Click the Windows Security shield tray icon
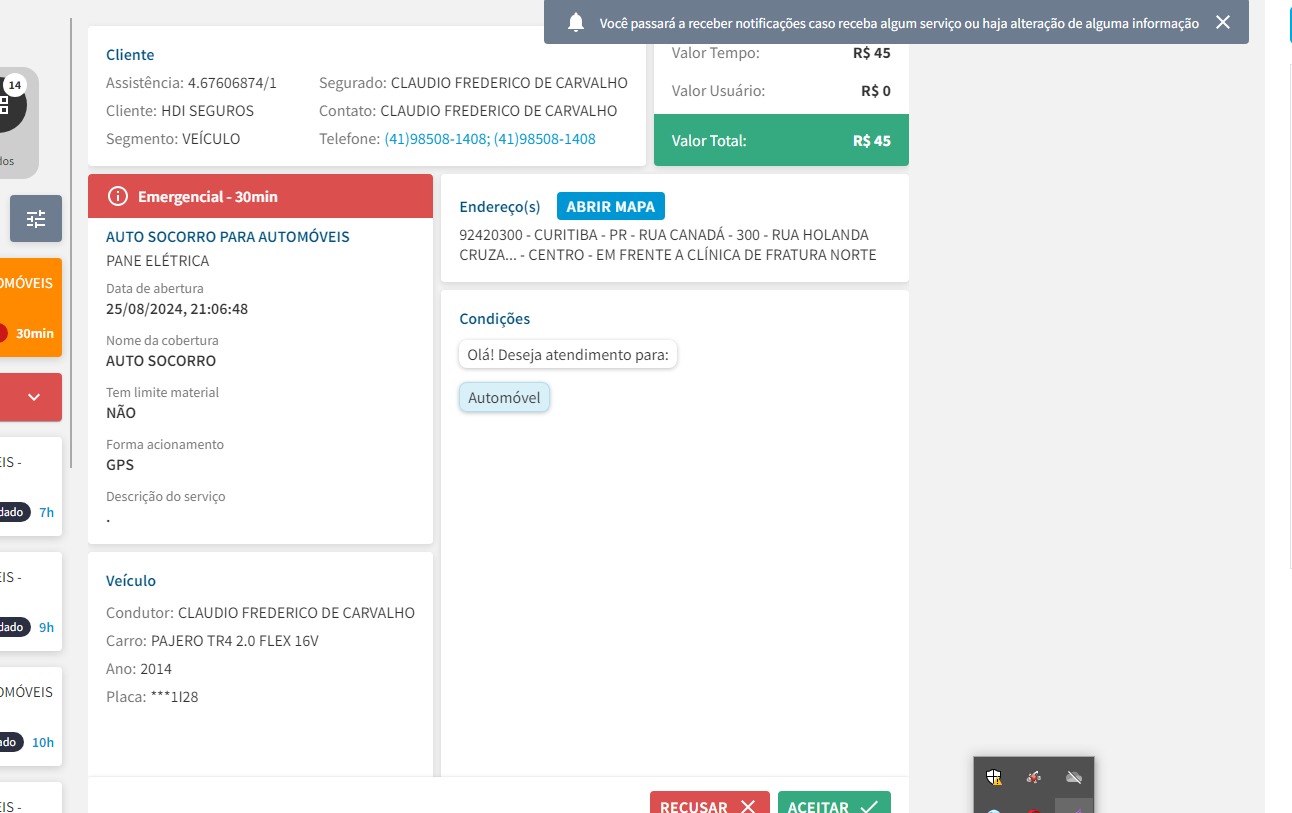1292x813 pixels. (x=994, y=777)
